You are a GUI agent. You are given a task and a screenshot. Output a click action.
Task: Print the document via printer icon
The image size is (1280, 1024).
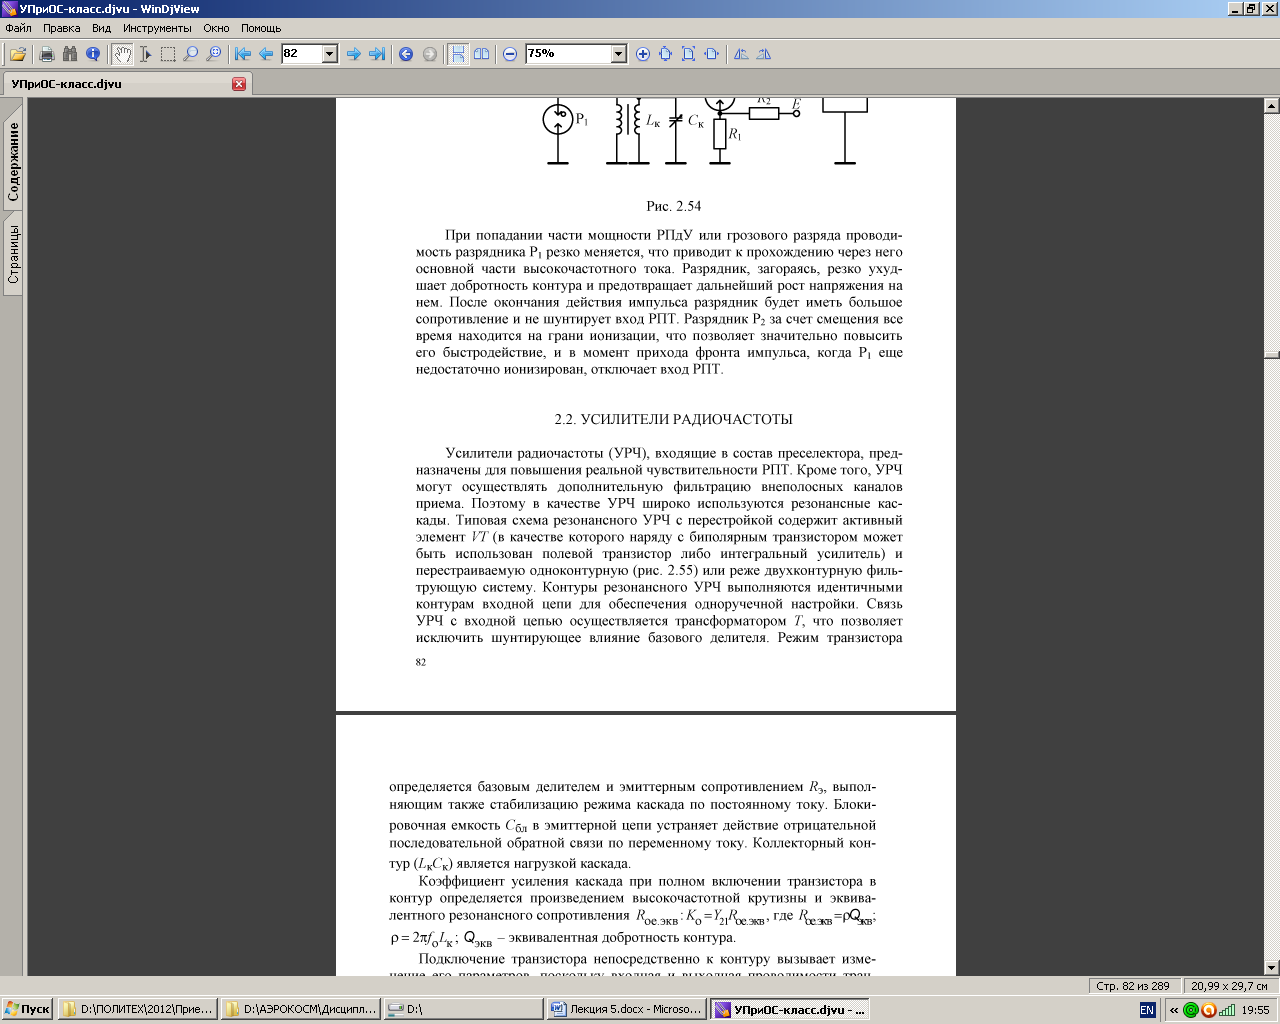click(x=46, y=54)
